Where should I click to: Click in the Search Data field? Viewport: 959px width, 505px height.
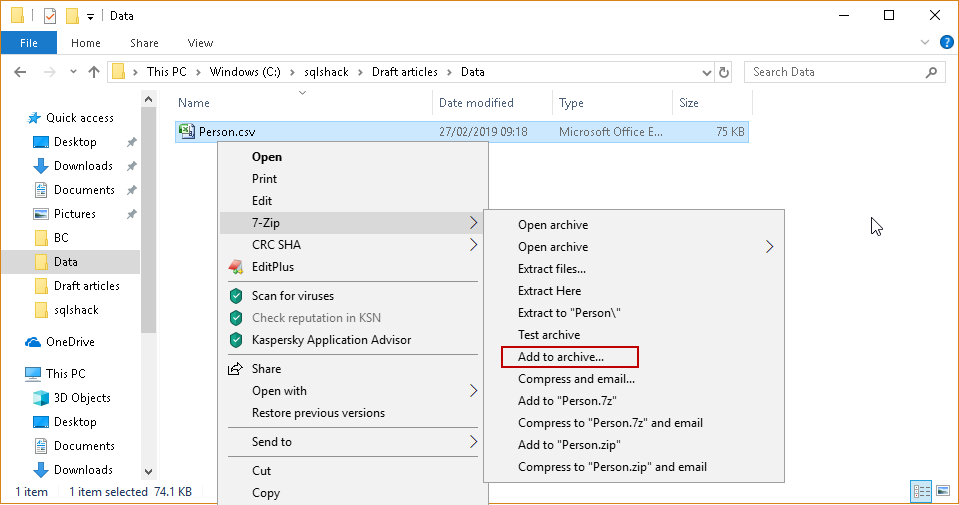coord(835,72)
